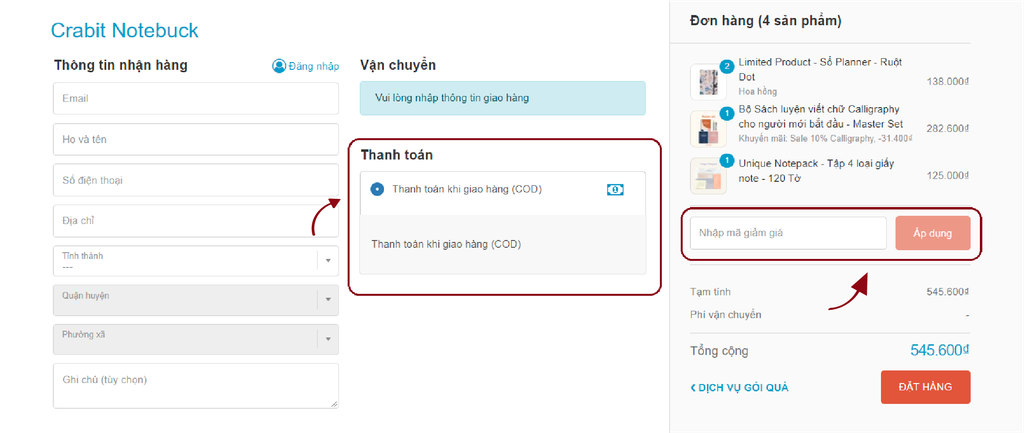Select Thanh toán khi giao hàng radio button

[377, 189]
